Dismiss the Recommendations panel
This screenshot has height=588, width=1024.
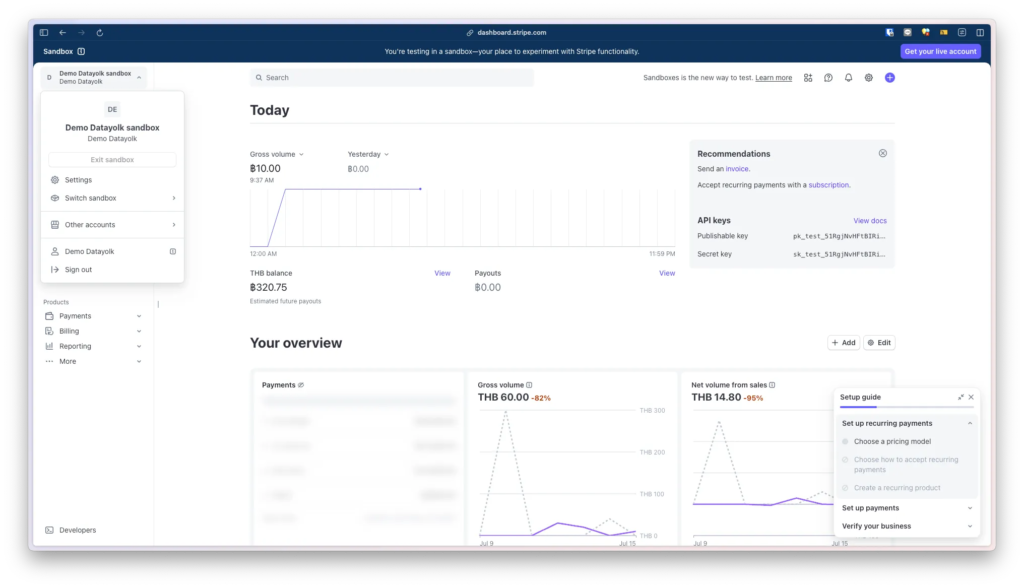click(x=882, y=153)
